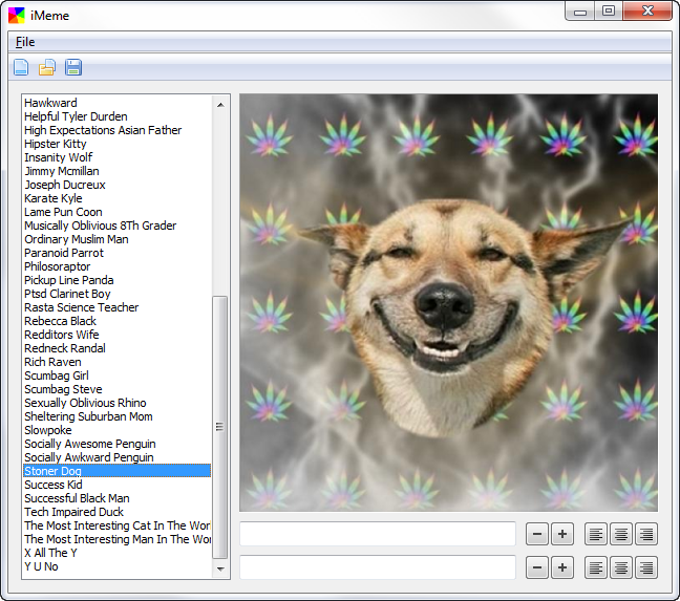Screen dimensions: 680x601
Task: Decrease bottom text size with minus button
Action: pyautogui.click(x=537, y=568)
